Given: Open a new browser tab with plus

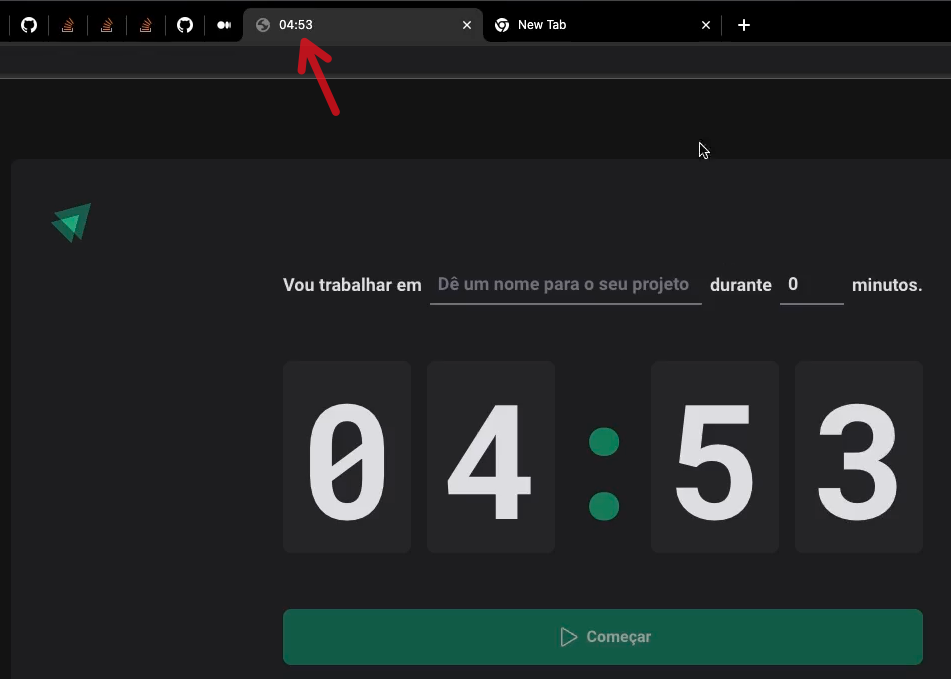Looking at the screenshot, I should pos(744,25).
